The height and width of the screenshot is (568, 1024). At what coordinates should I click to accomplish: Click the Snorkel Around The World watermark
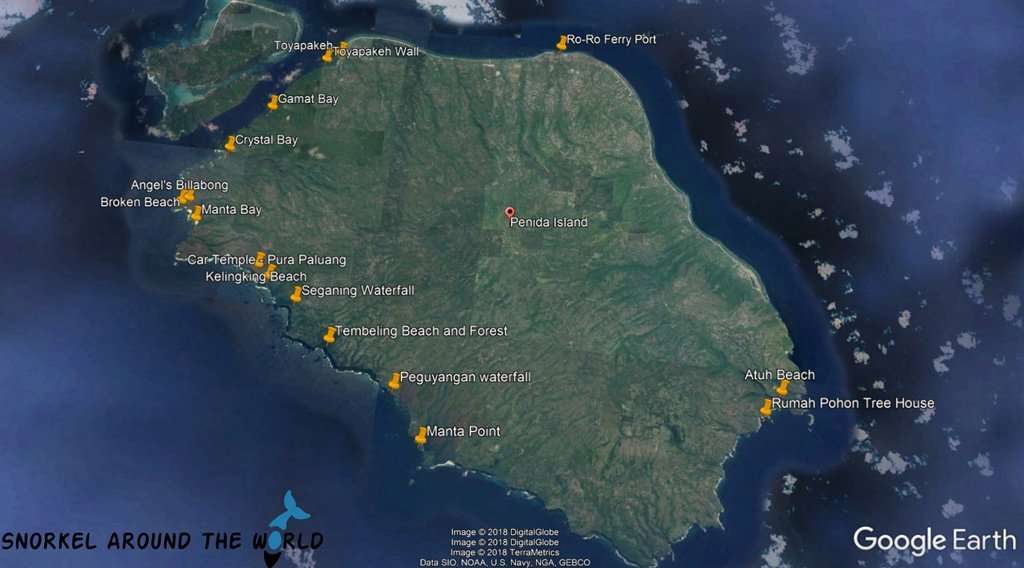click(x=162, y=541)
